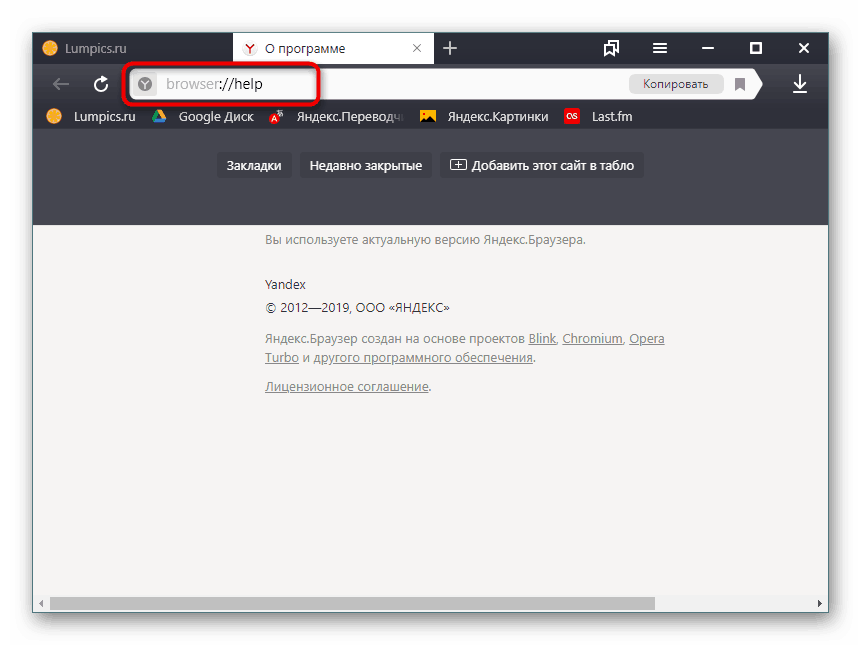Viewport: 861px width, 645px height.
Task: Click the Закладки button
Action: (x=254, y=165)
